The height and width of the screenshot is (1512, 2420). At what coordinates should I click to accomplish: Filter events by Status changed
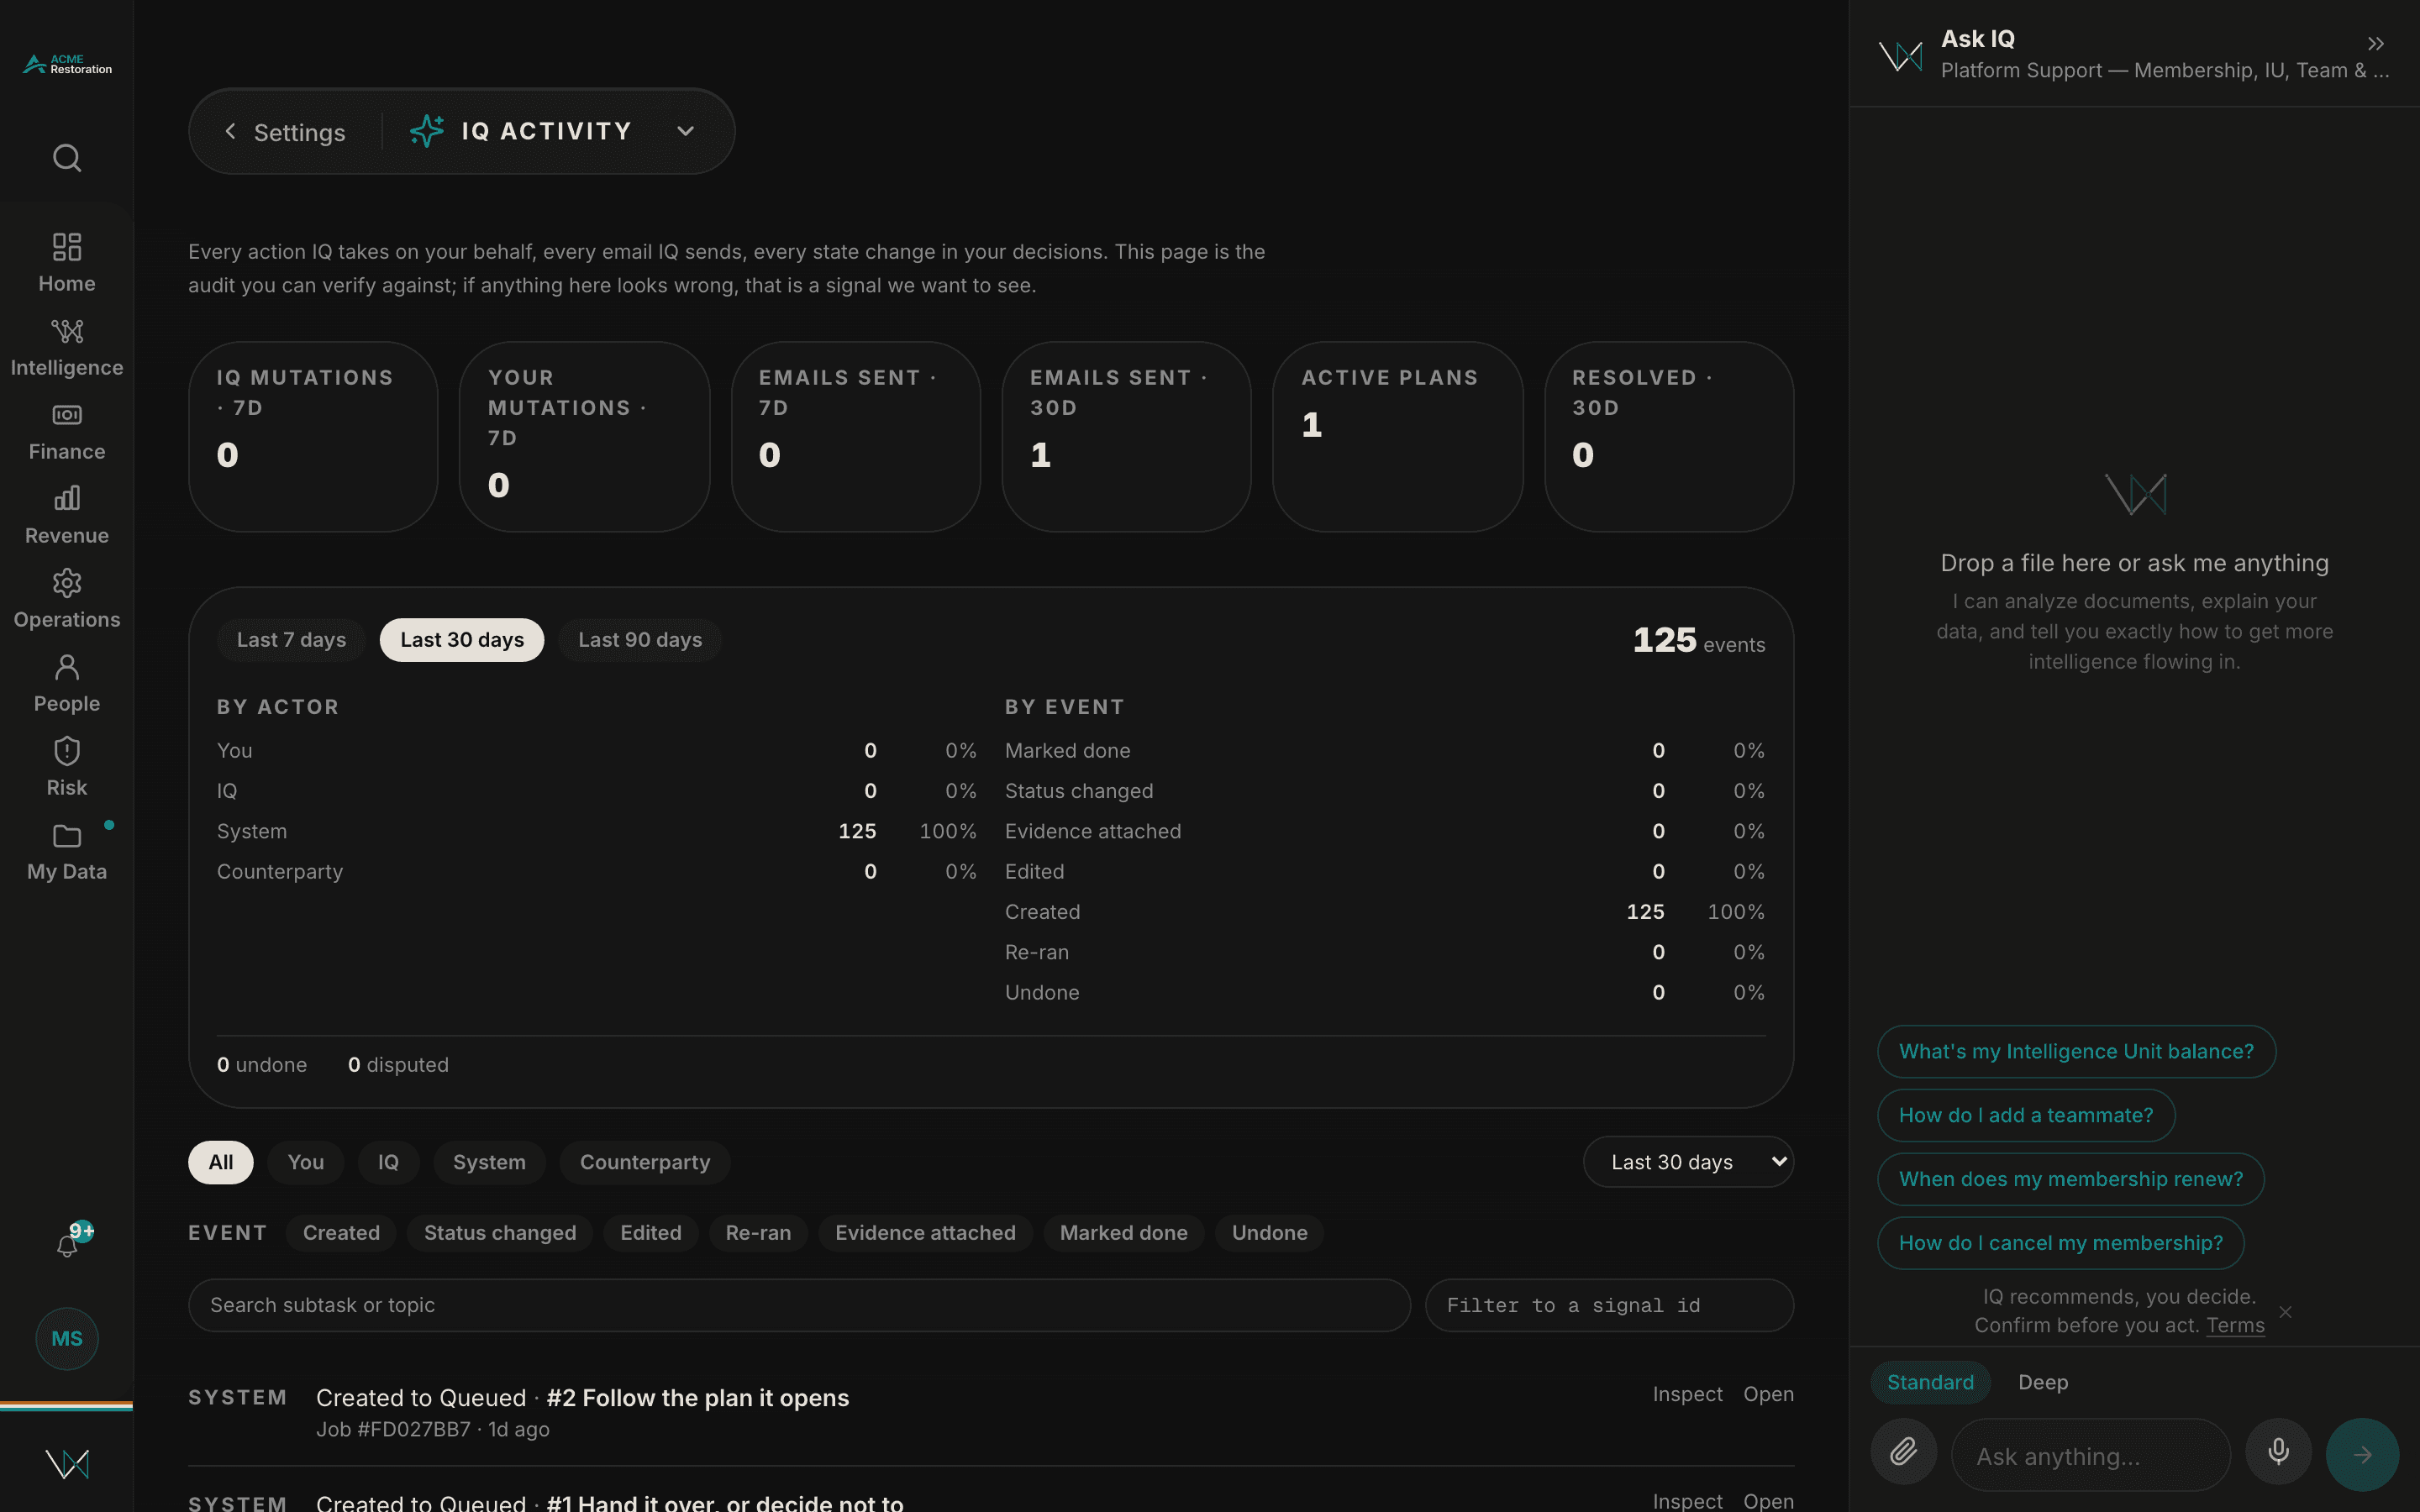(500, 1233)
